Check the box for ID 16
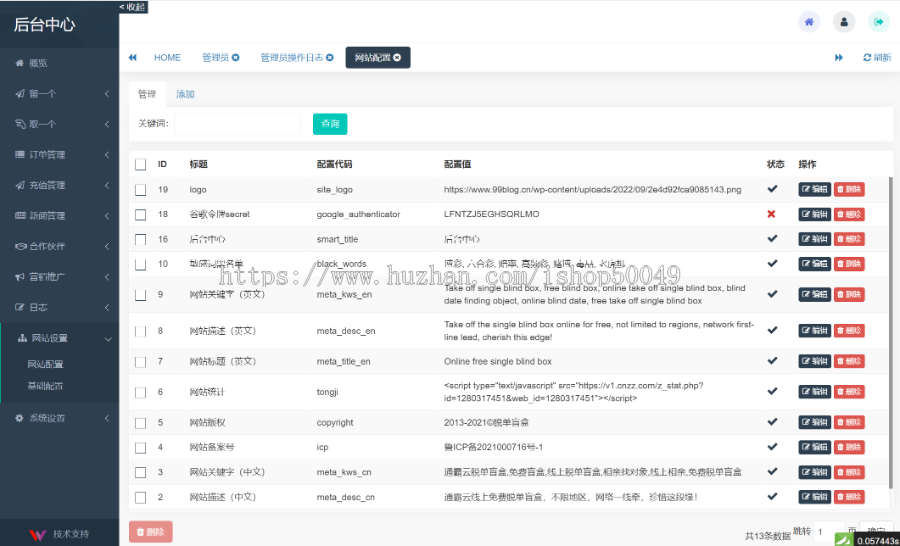This screenshot has width=900, height=546. click(x=141, y=239)
